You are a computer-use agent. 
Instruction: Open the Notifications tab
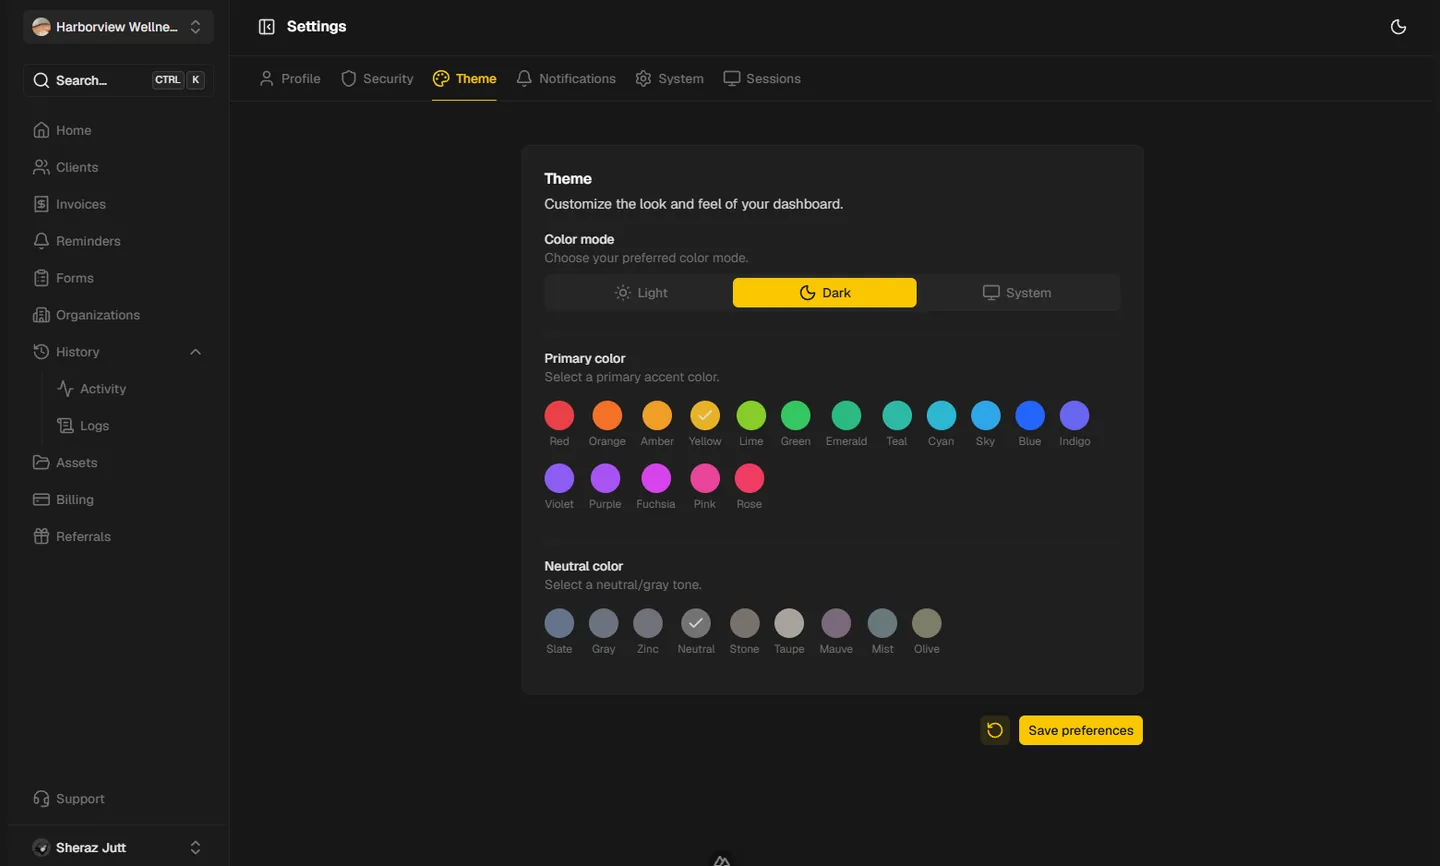[566, 79]
